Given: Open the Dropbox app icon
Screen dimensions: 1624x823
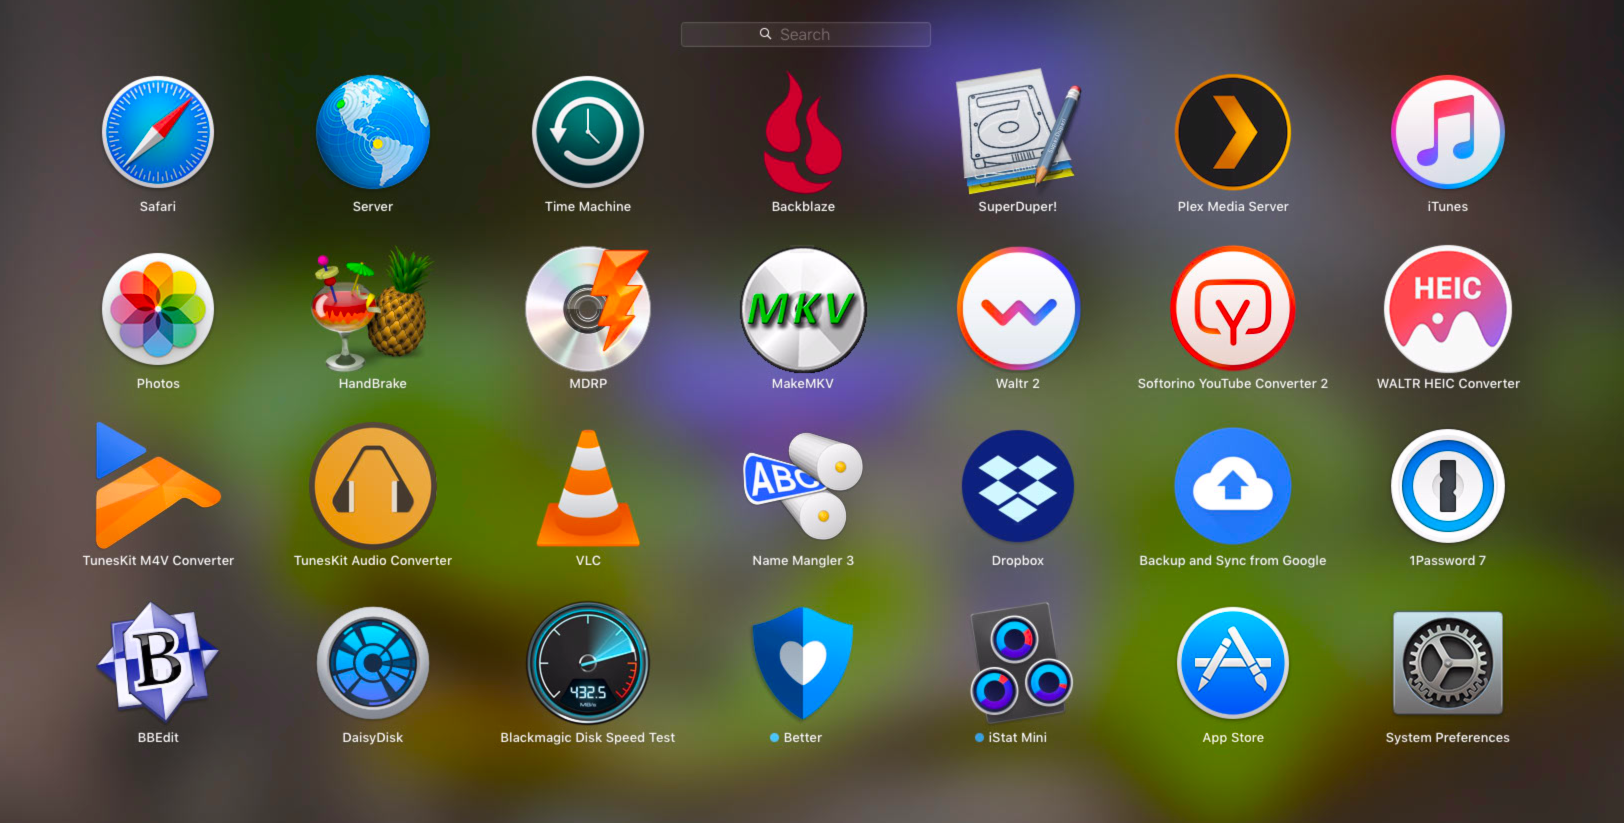Looking at the screenshot, I should pyautogui.click(x=1018, y=486).
